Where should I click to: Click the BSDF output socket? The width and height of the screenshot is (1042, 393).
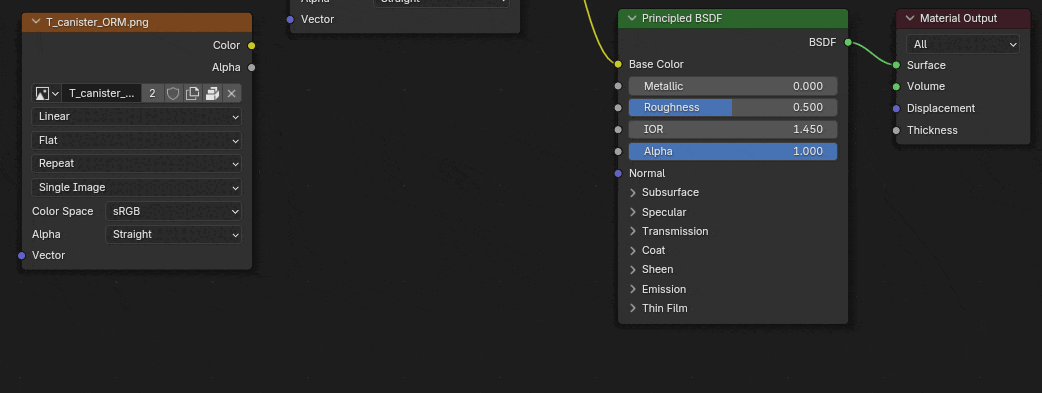pyautogui.click(x=848, y=42)
